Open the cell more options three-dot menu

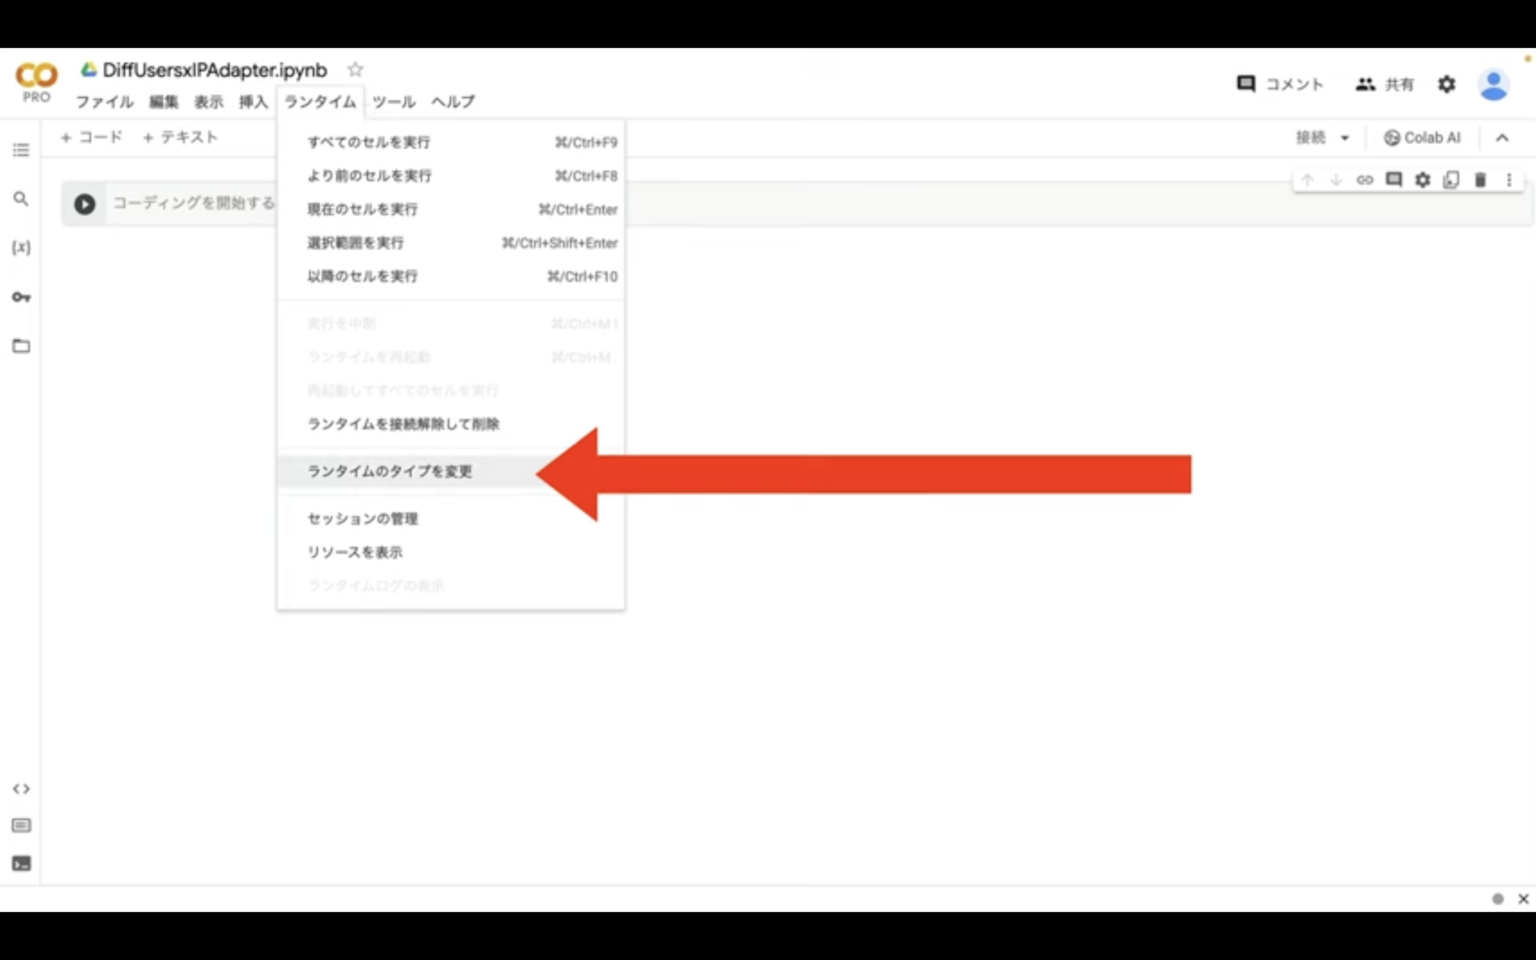[x=1509, y=180]
